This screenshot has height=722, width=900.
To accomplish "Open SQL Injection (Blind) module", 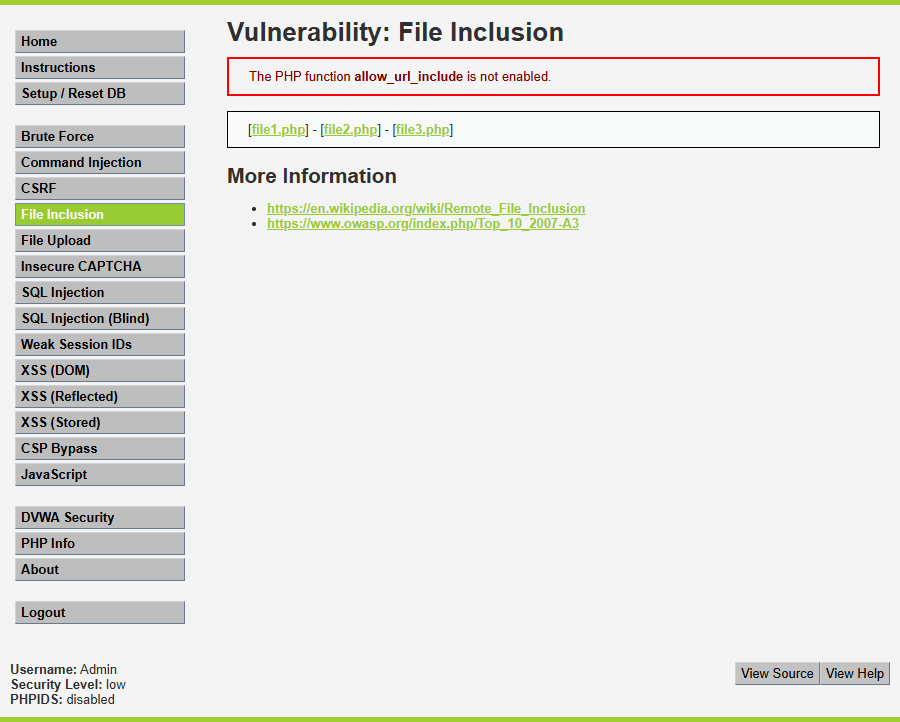I will click(100, 319).
